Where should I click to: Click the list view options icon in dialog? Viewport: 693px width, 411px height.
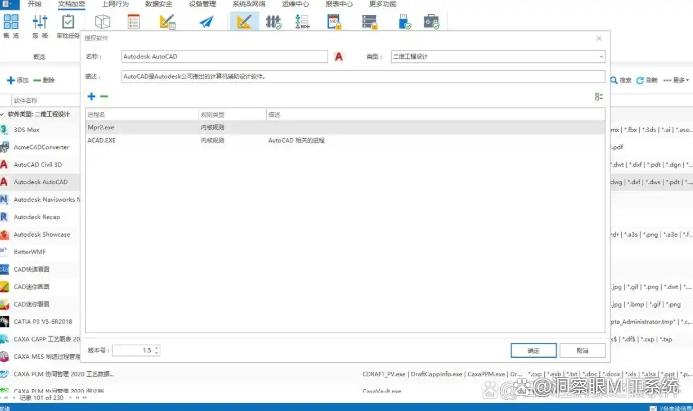598,96
